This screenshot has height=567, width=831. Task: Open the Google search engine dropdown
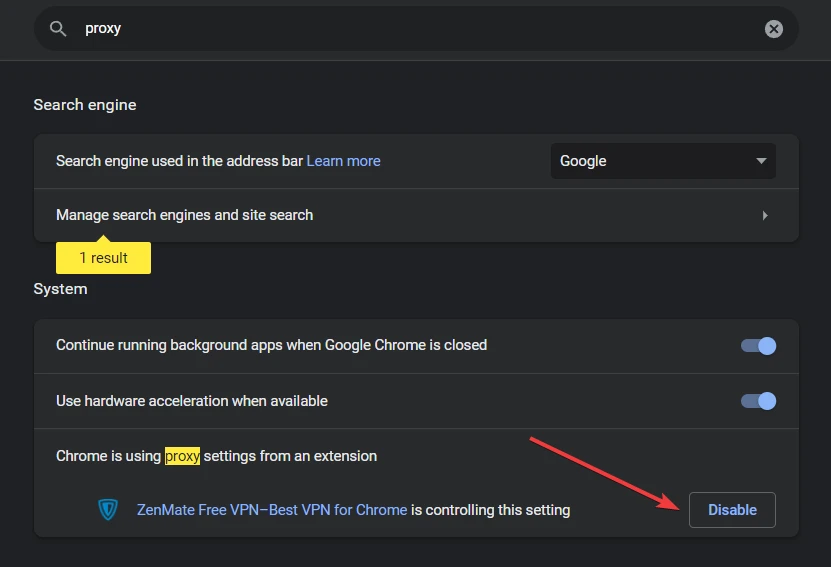pyautogui.click(x=663, y=161)
